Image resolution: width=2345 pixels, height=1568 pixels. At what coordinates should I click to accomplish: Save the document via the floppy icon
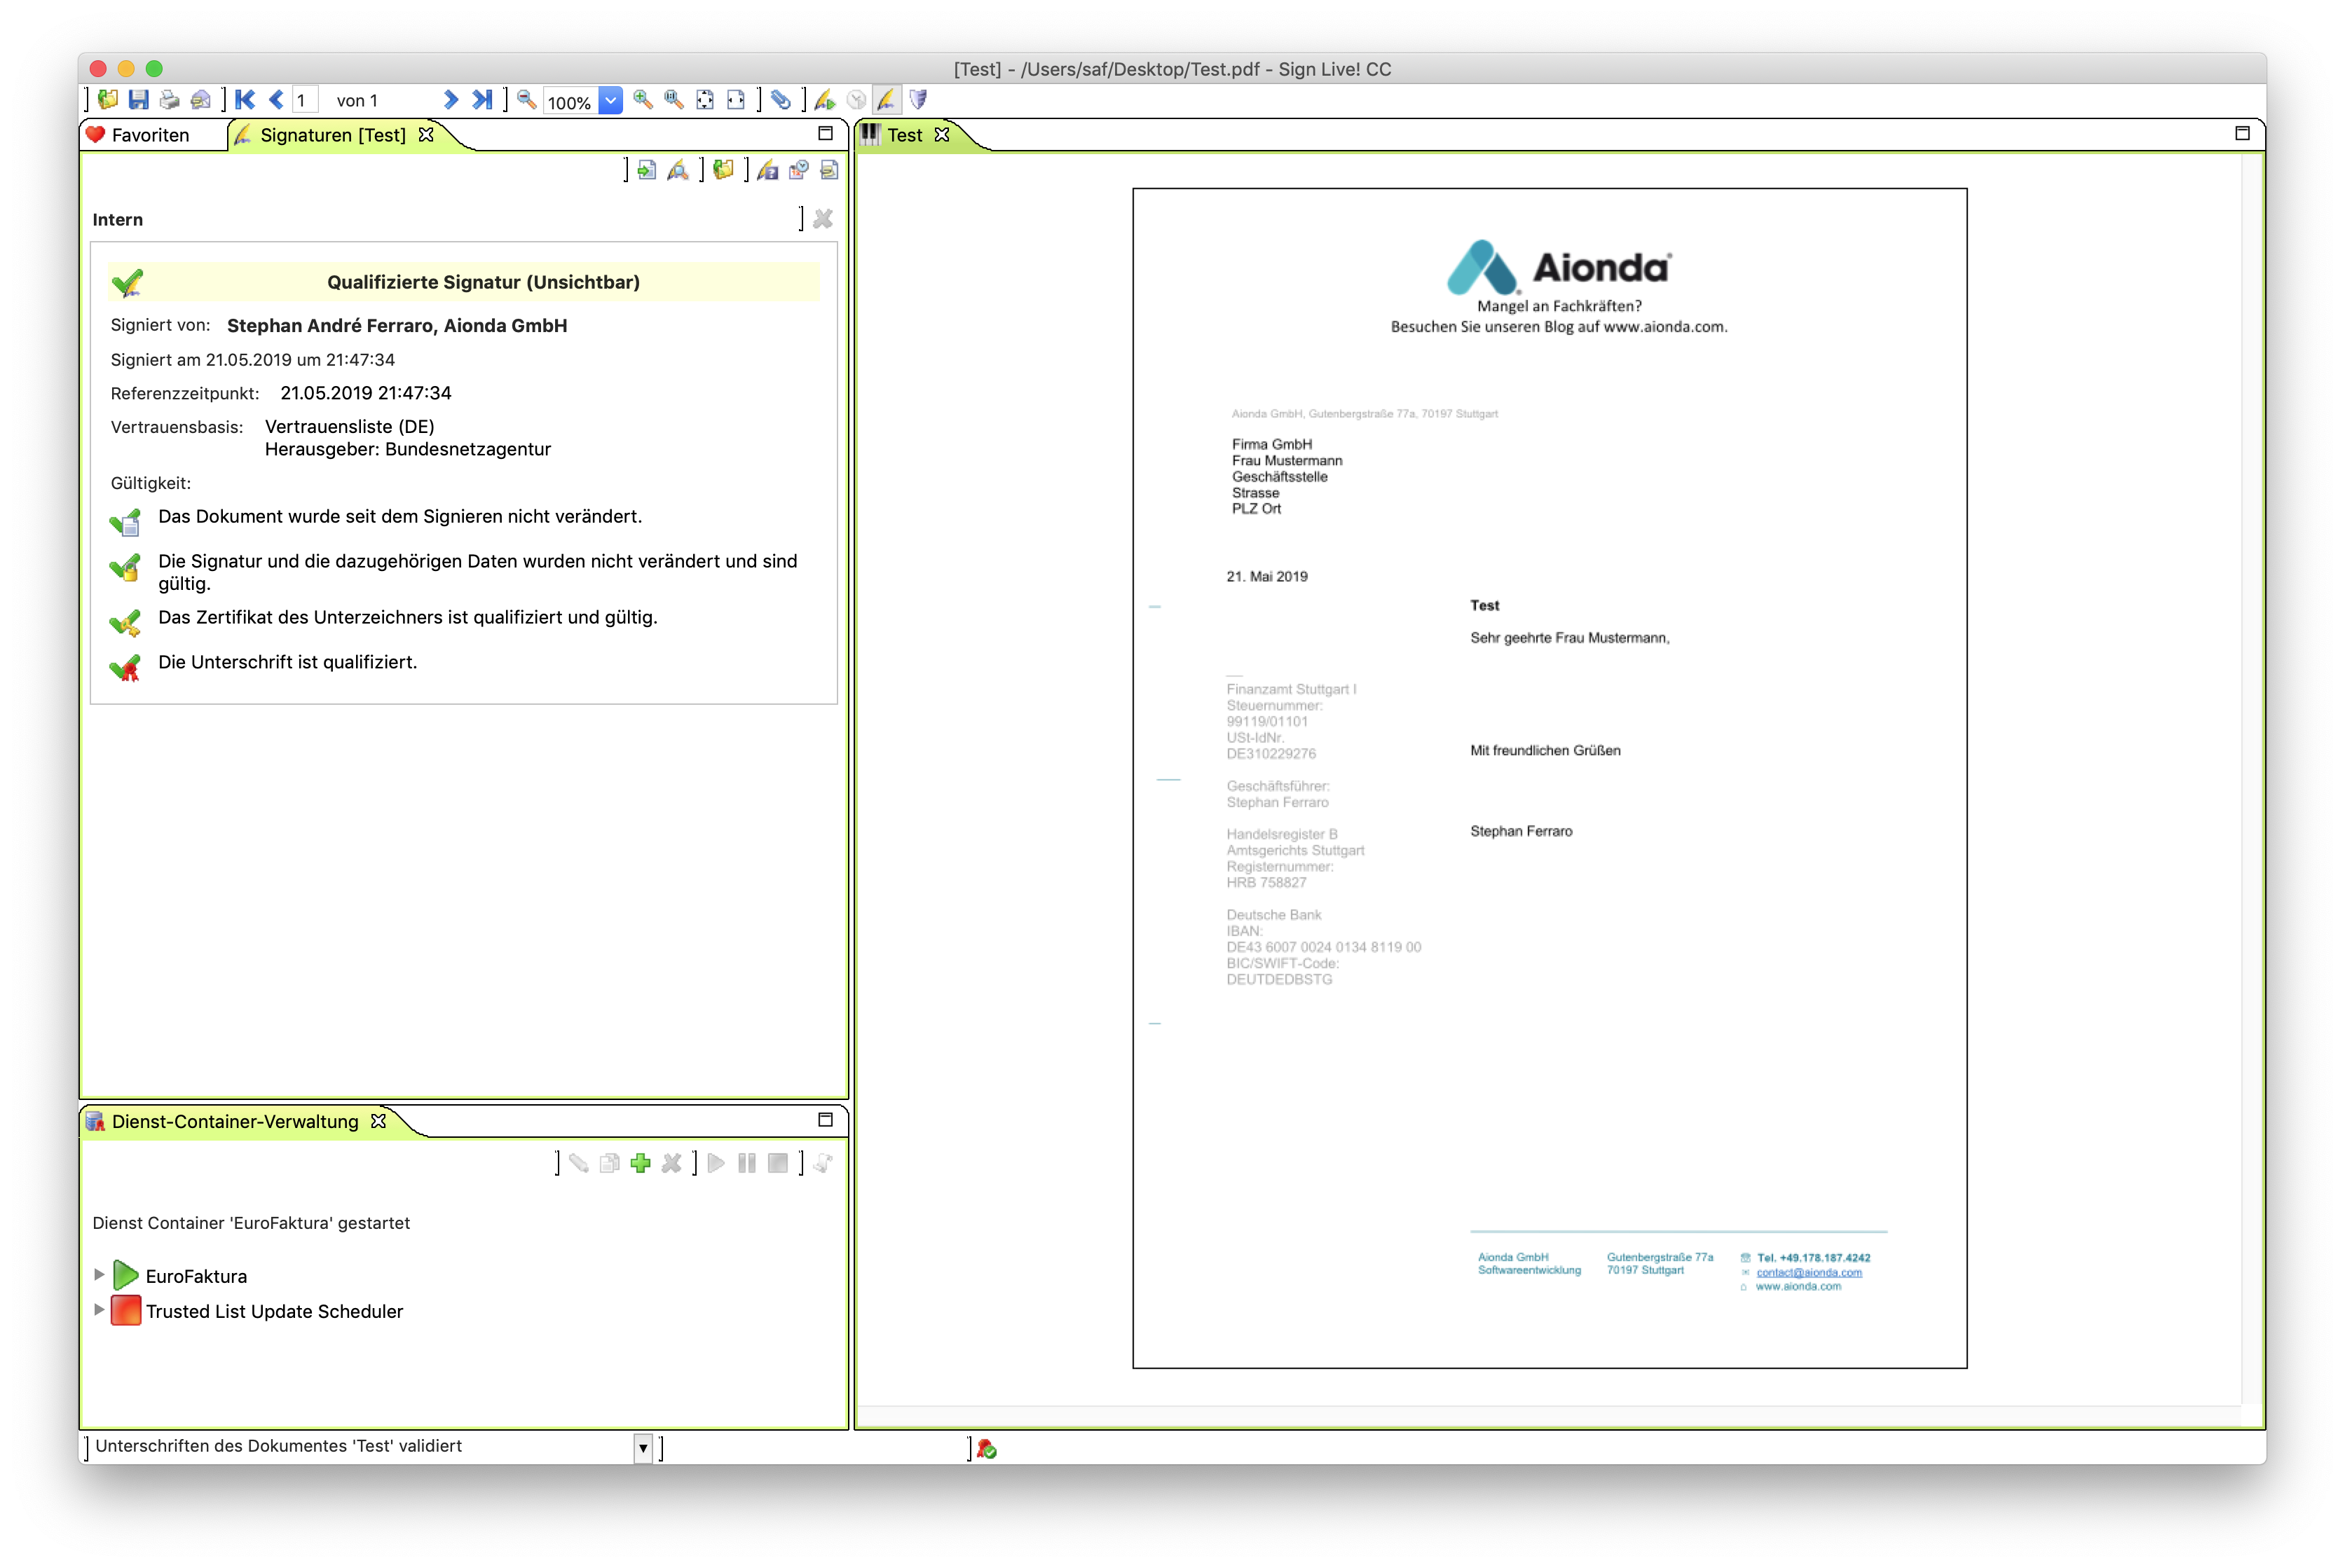click(x=139, y=100)
